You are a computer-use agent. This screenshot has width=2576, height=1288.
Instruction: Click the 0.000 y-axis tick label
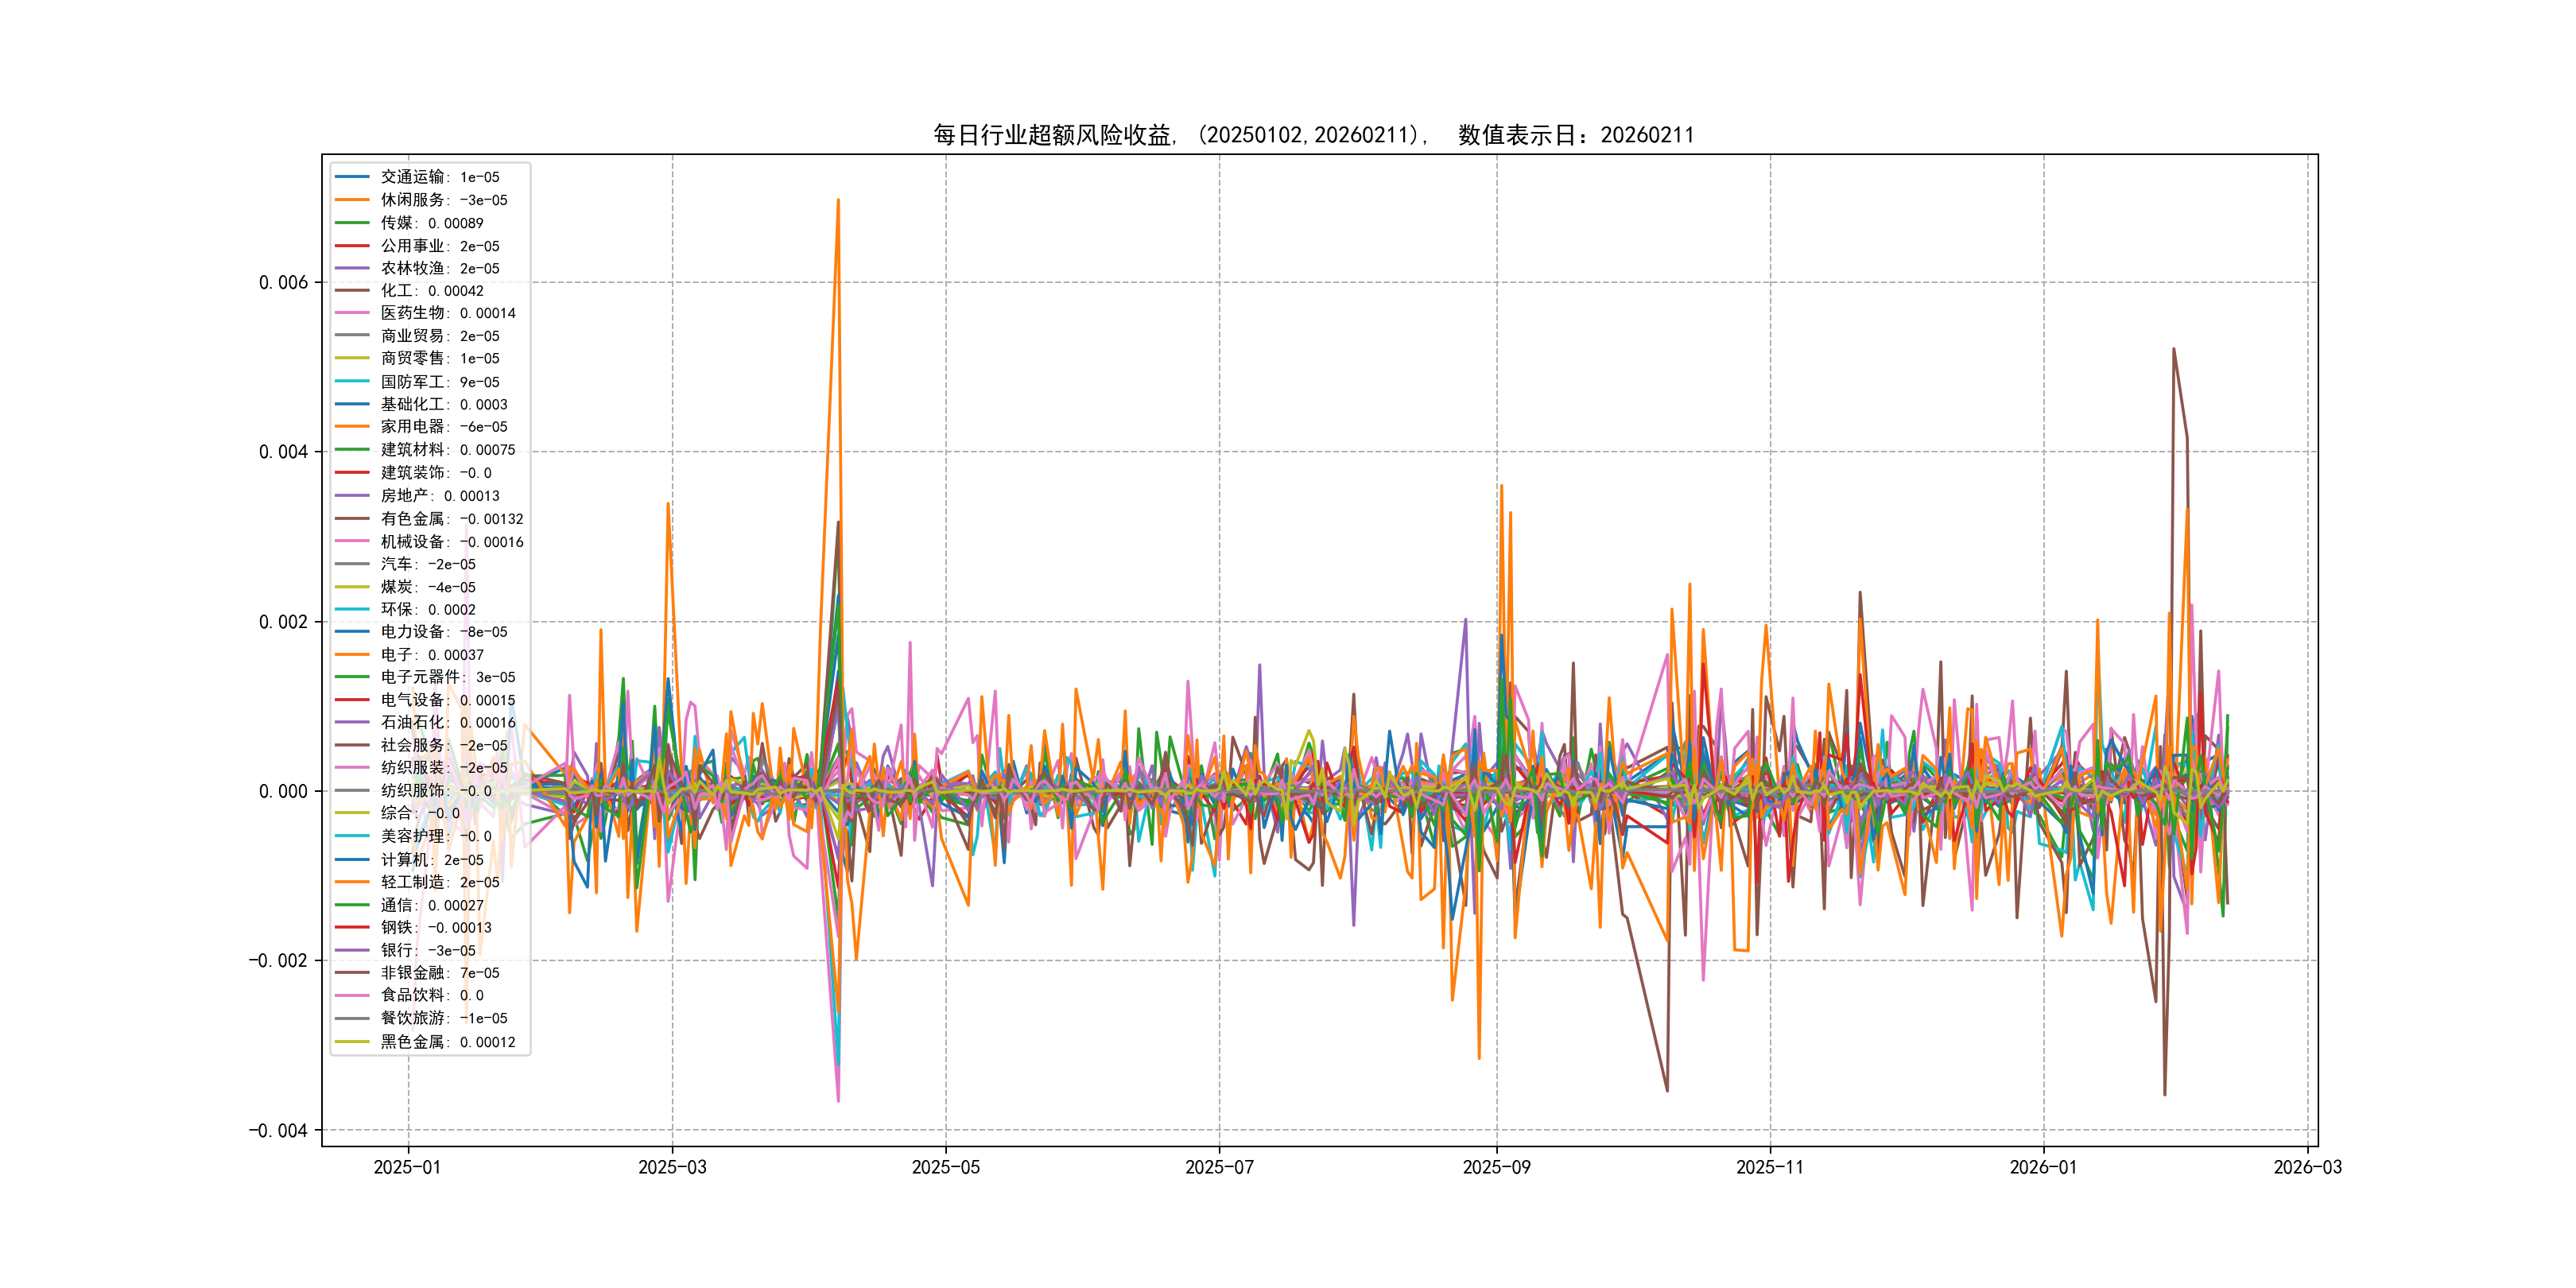[x=283, y=792]
